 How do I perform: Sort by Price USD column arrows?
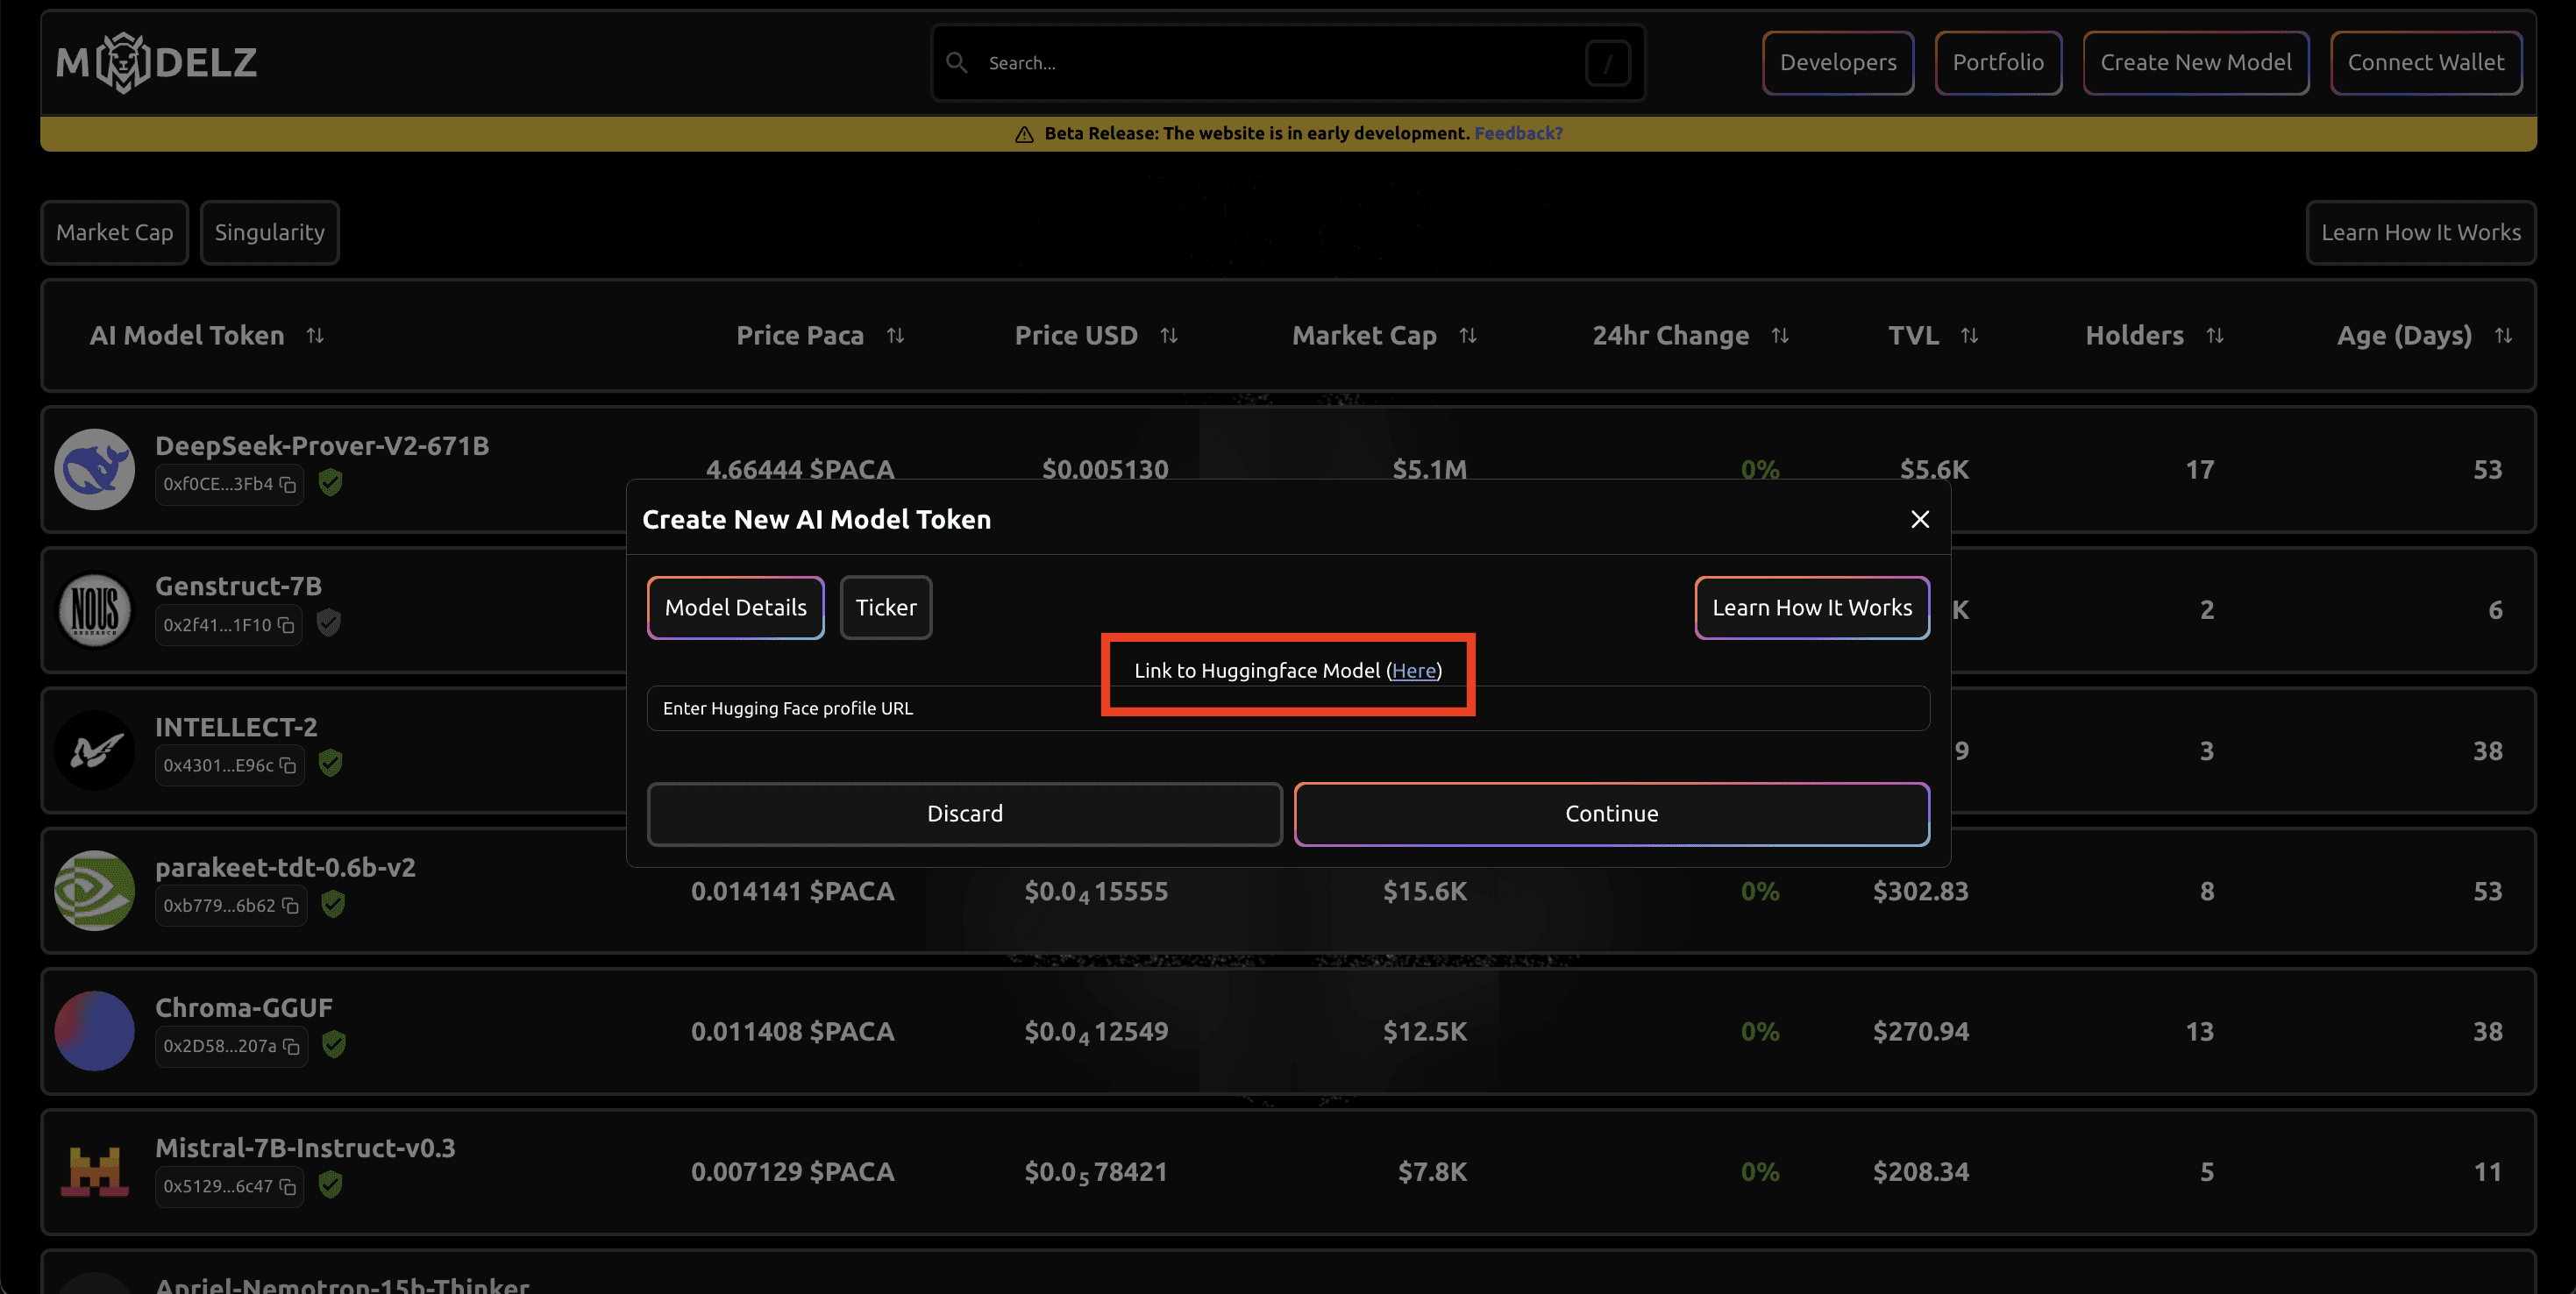click(1169, 336)
